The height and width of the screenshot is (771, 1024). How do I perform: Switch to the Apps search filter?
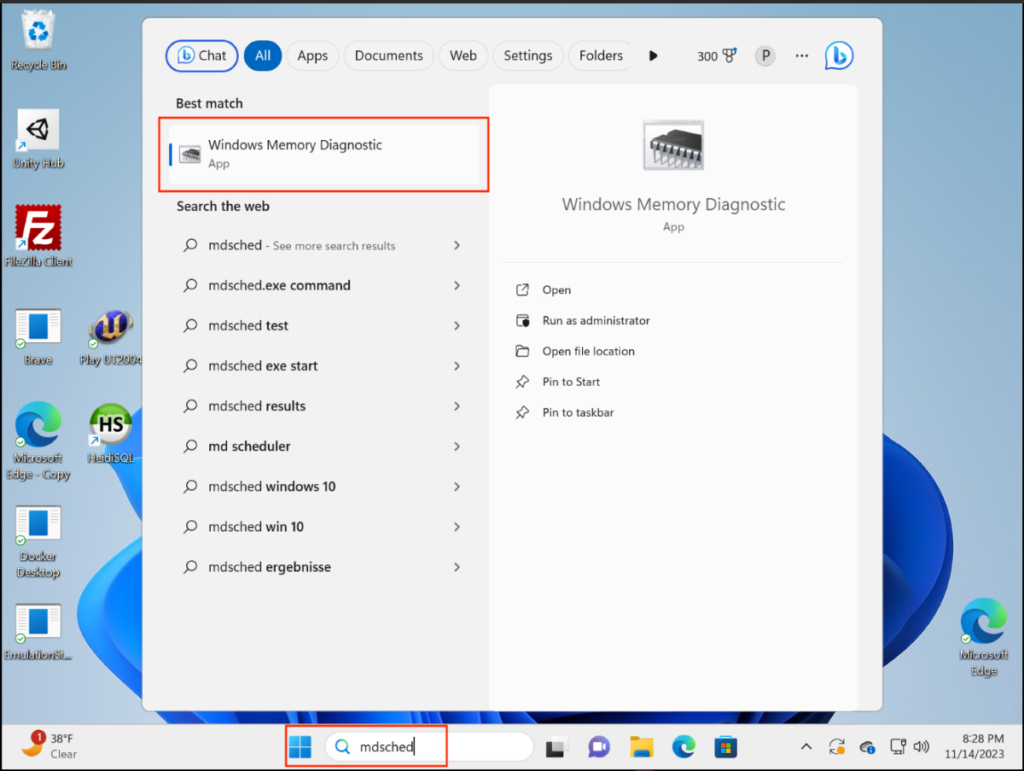click(x=312, y=55)
